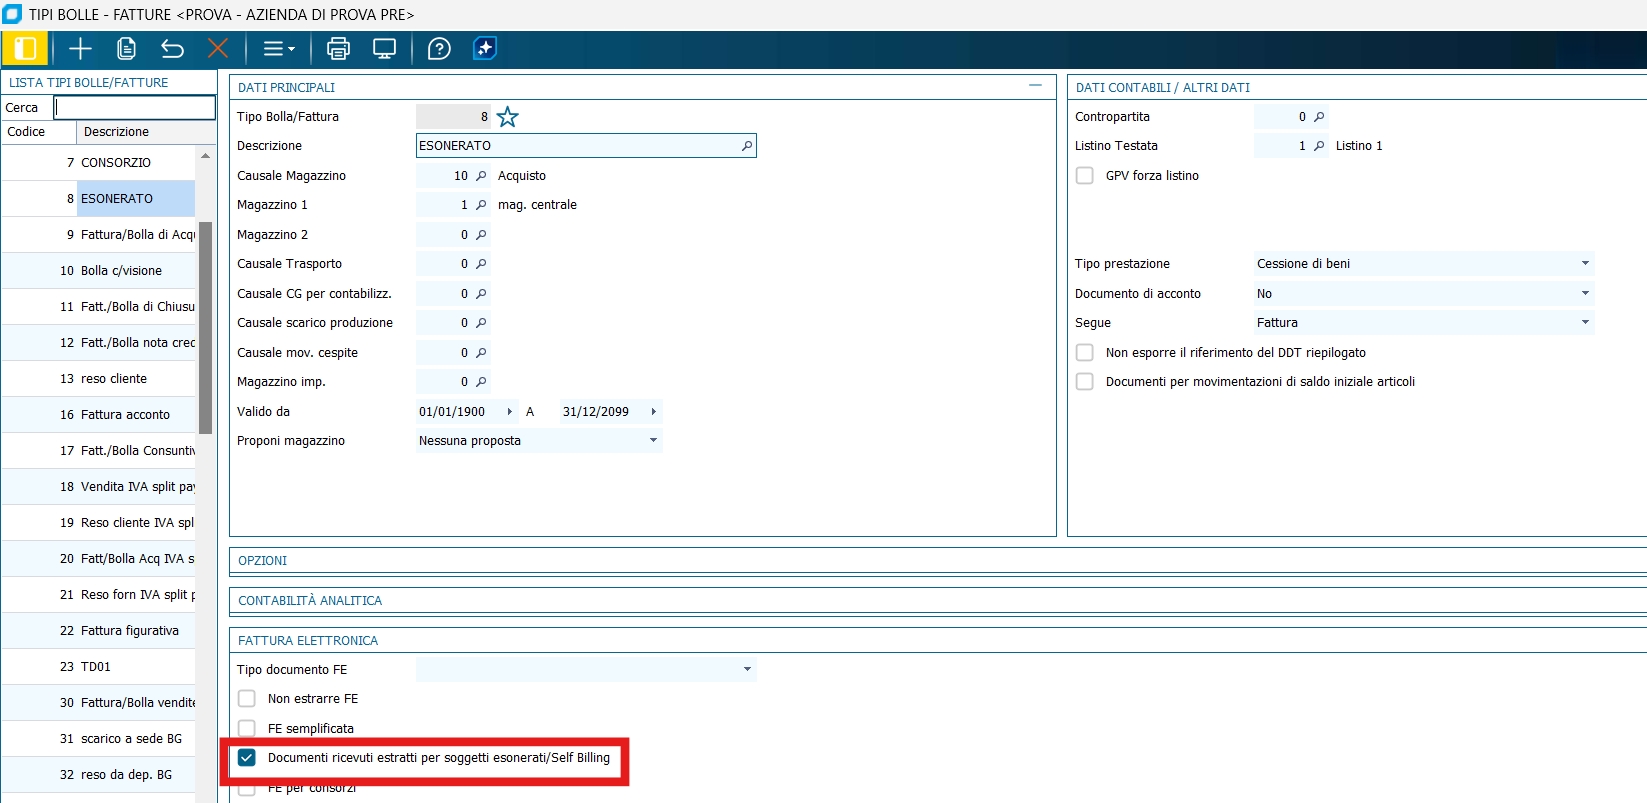Select Fattura acconto row in list
The image size is (1647, 803).
pyautogui.click(x=98, y=415)
